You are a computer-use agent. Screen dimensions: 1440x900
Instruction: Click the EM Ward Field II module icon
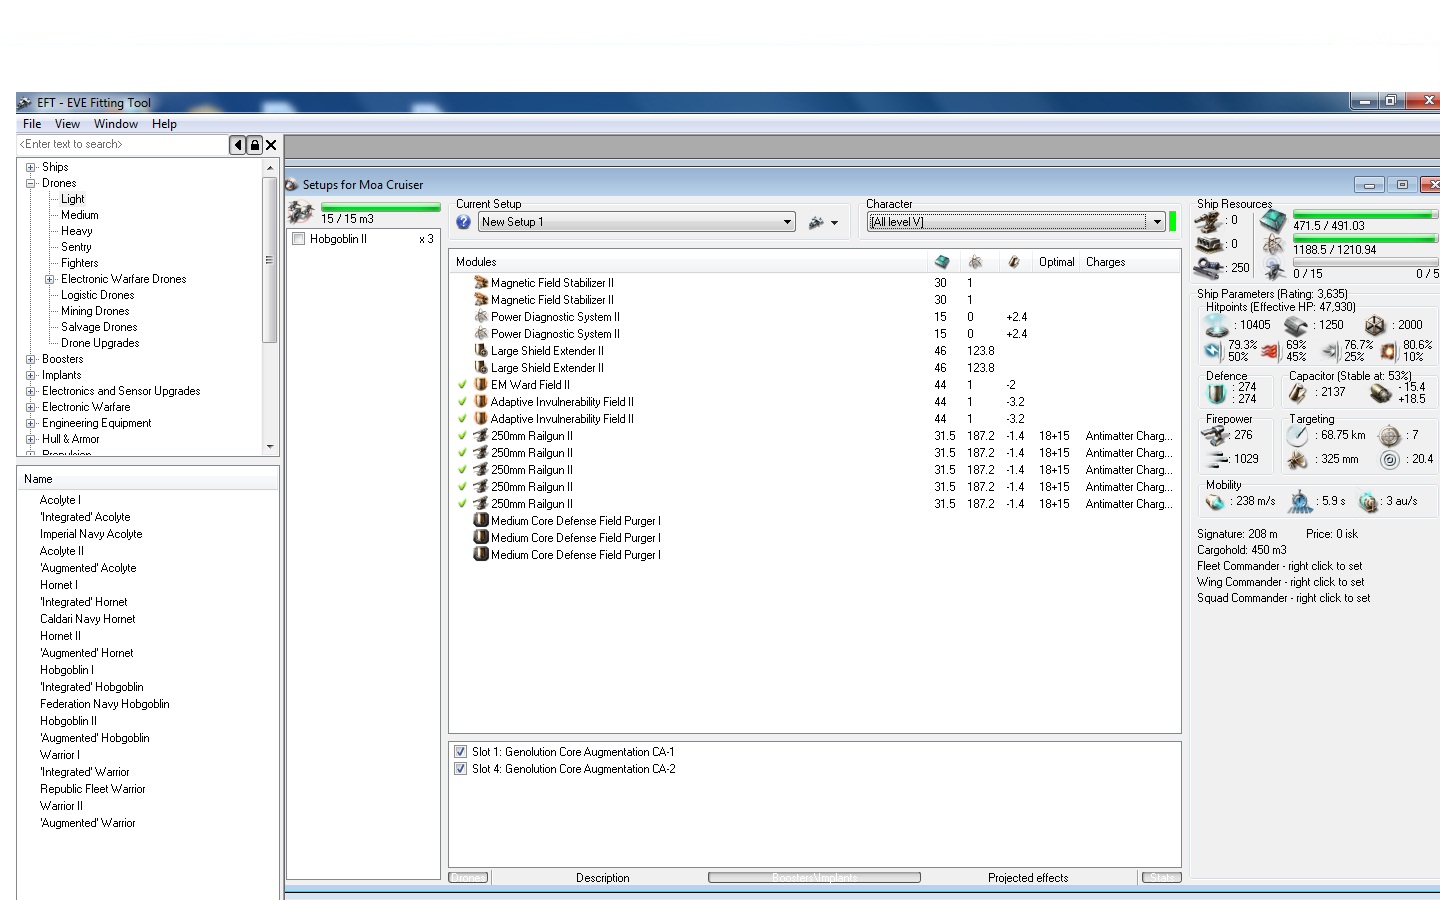click(x=481, y=385)
